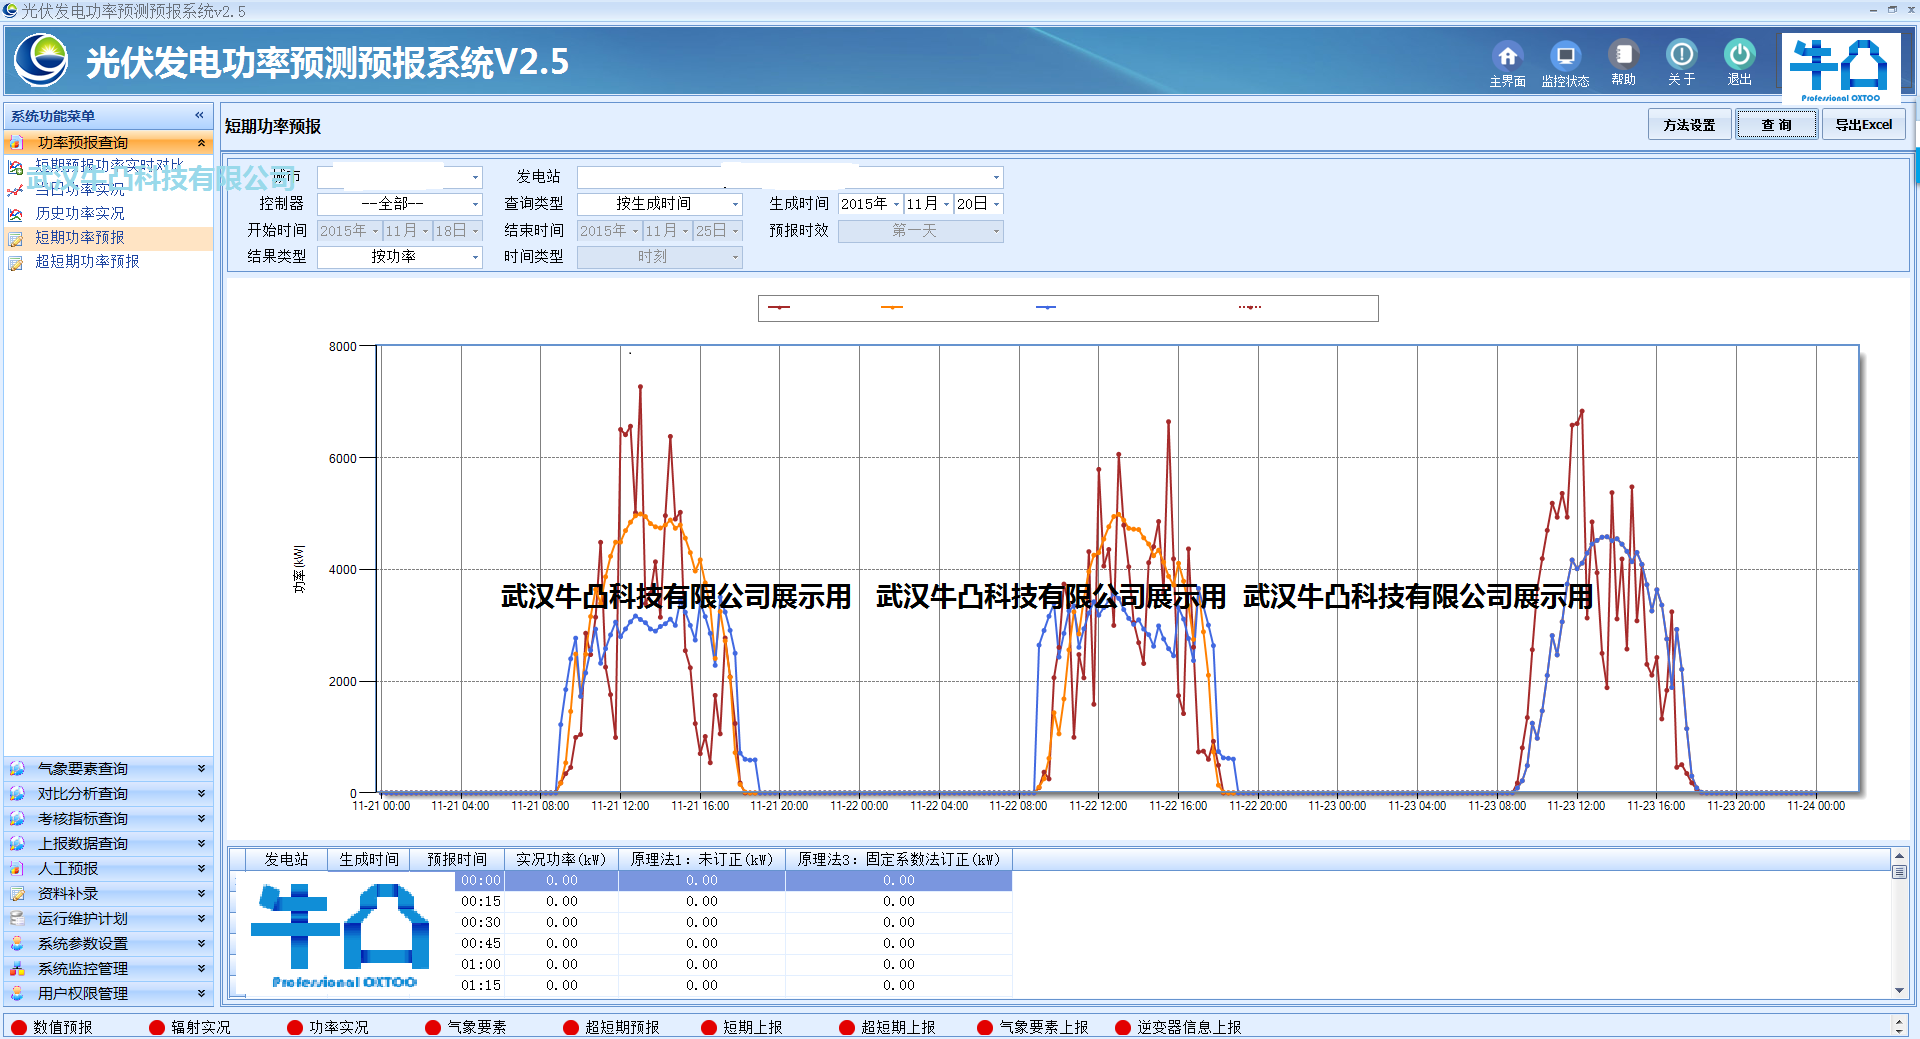
Task: Toggle the red 数值预报 status indicator
Action: click(19, 1027)
